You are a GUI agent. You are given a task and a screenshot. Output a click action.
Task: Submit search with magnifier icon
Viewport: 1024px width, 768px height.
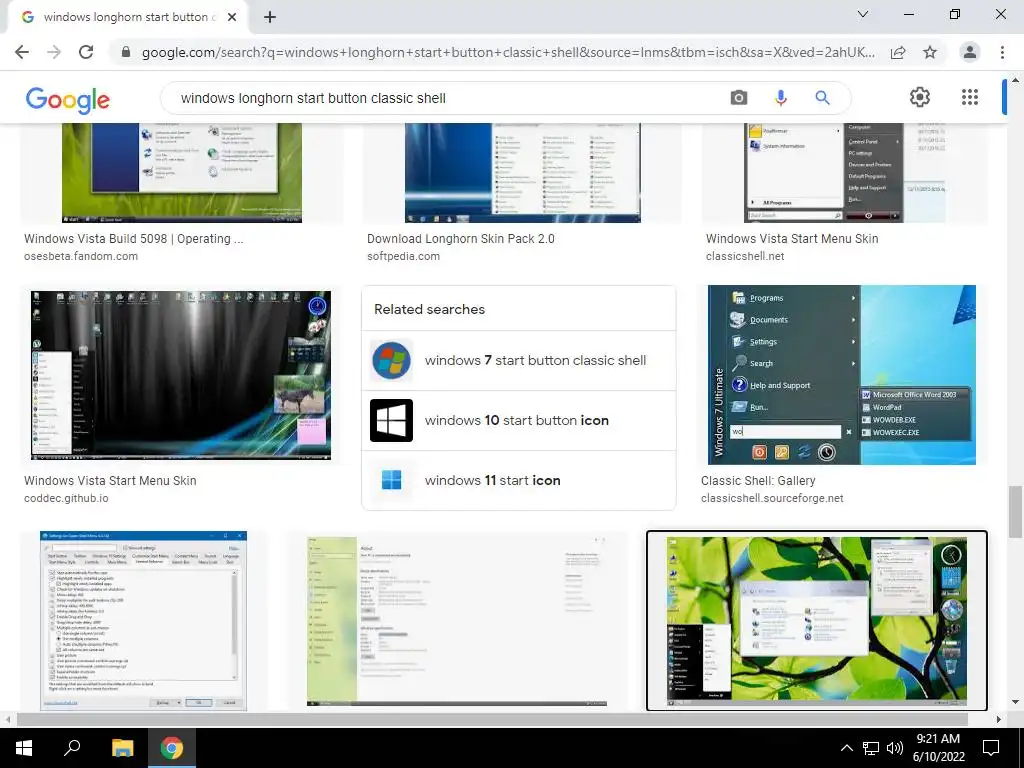822,98
